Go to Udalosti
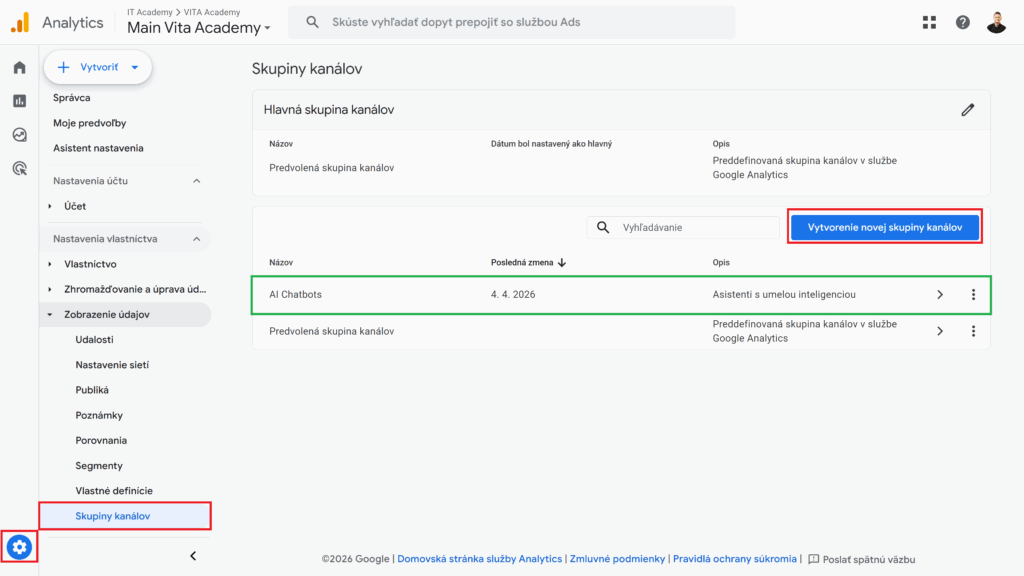The width and height of the screenshot is (1024, 576). click(94, 340)
